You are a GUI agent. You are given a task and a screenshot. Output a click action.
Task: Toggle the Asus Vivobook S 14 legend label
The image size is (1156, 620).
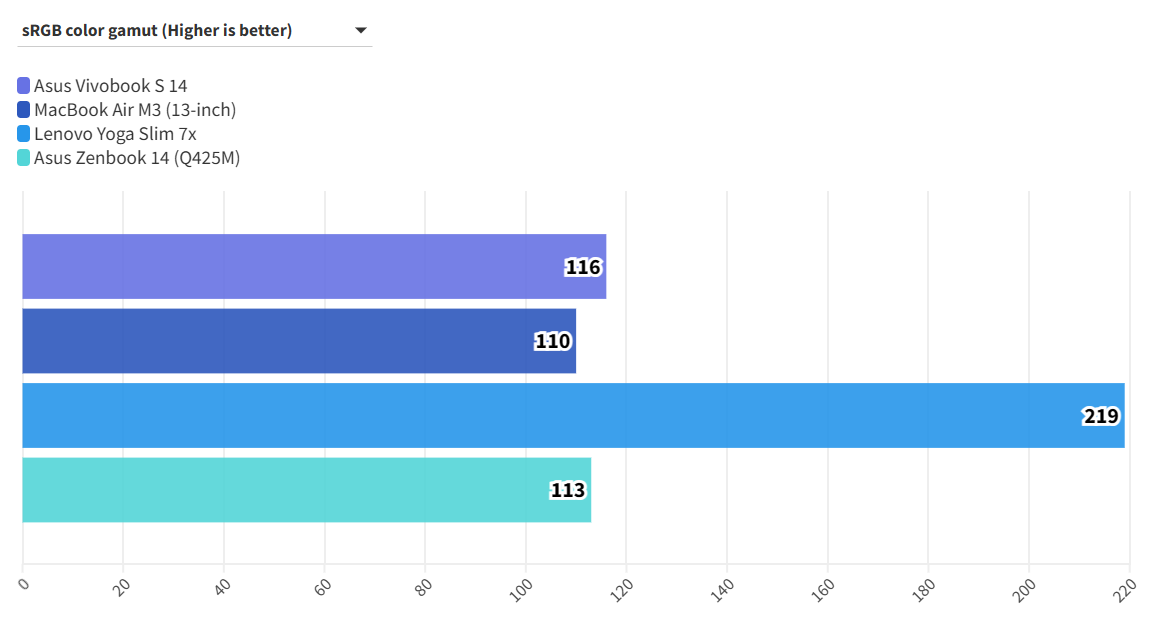coord(110,86)
